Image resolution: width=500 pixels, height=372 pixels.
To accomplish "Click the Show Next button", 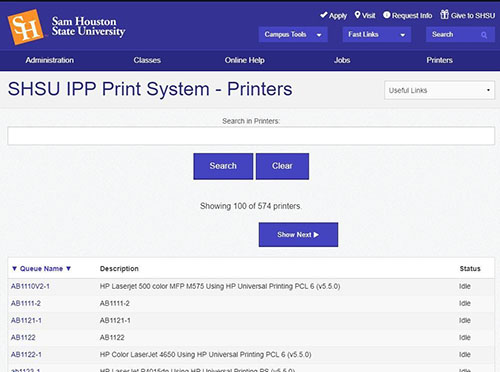I will (298, 235).
